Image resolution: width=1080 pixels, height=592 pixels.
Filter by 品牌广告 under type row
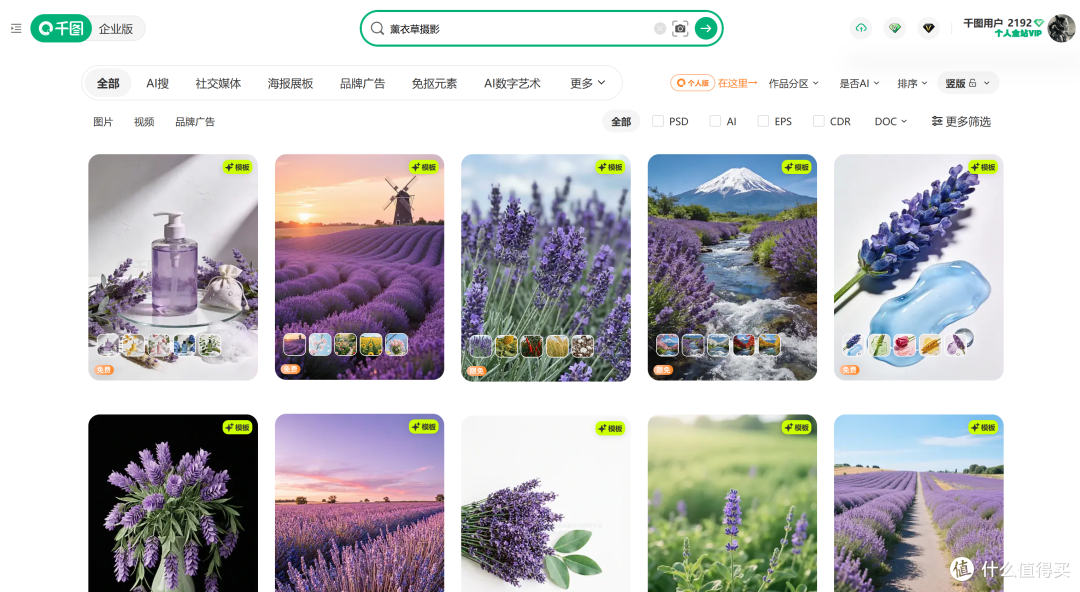point(195,121)
